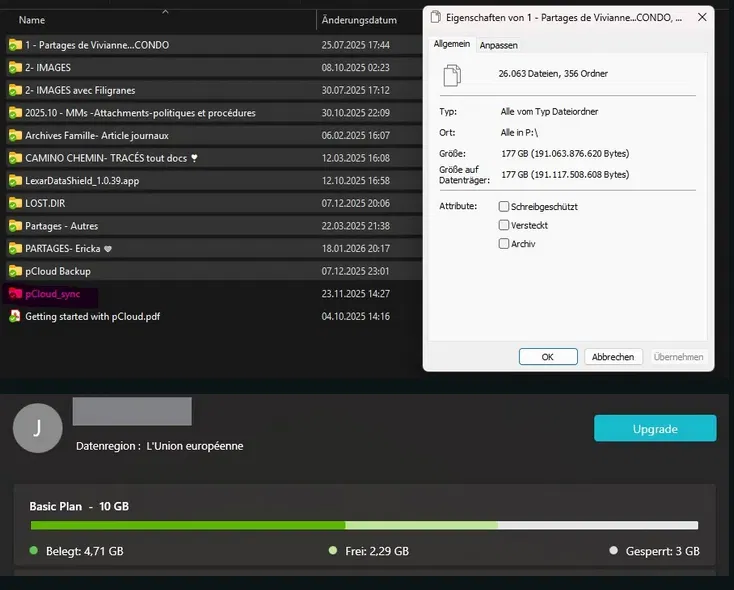The height and width of the screenshot is (590, 734).
Task: Switch to the Allgemein tab
Action: tap(452, 44)
